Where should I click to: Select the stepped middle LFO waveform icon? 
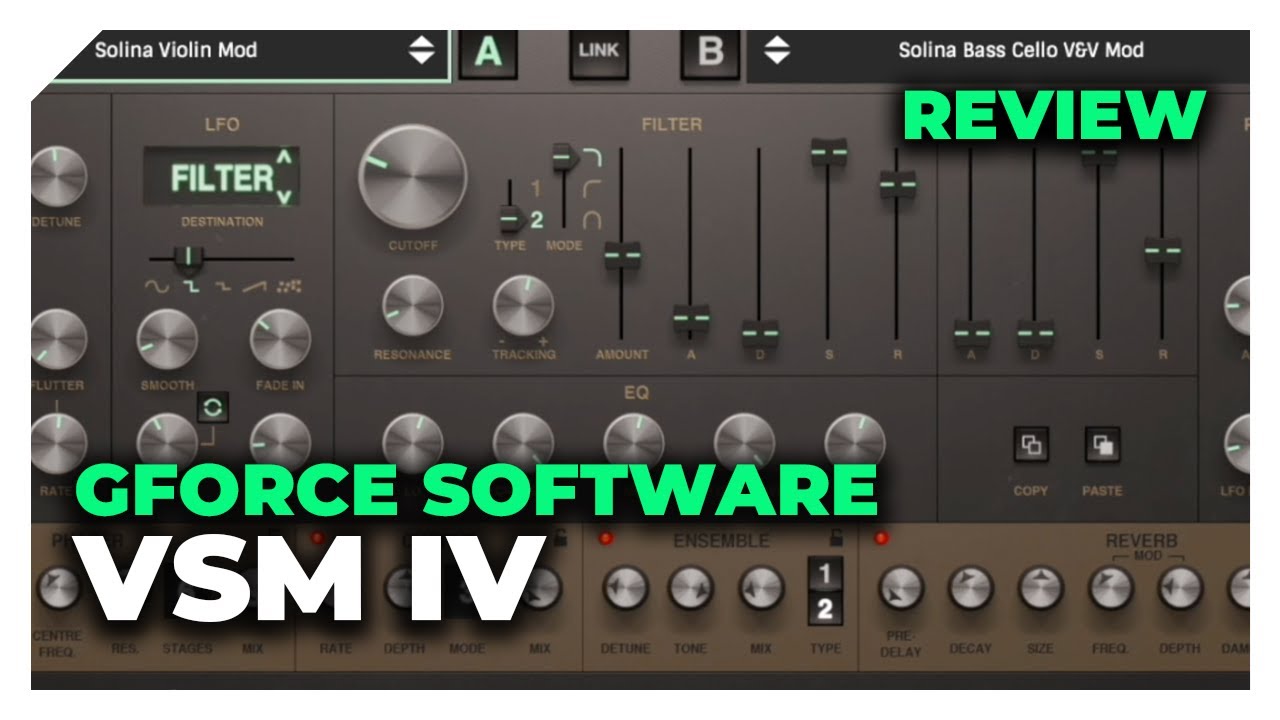coord(222,286)
